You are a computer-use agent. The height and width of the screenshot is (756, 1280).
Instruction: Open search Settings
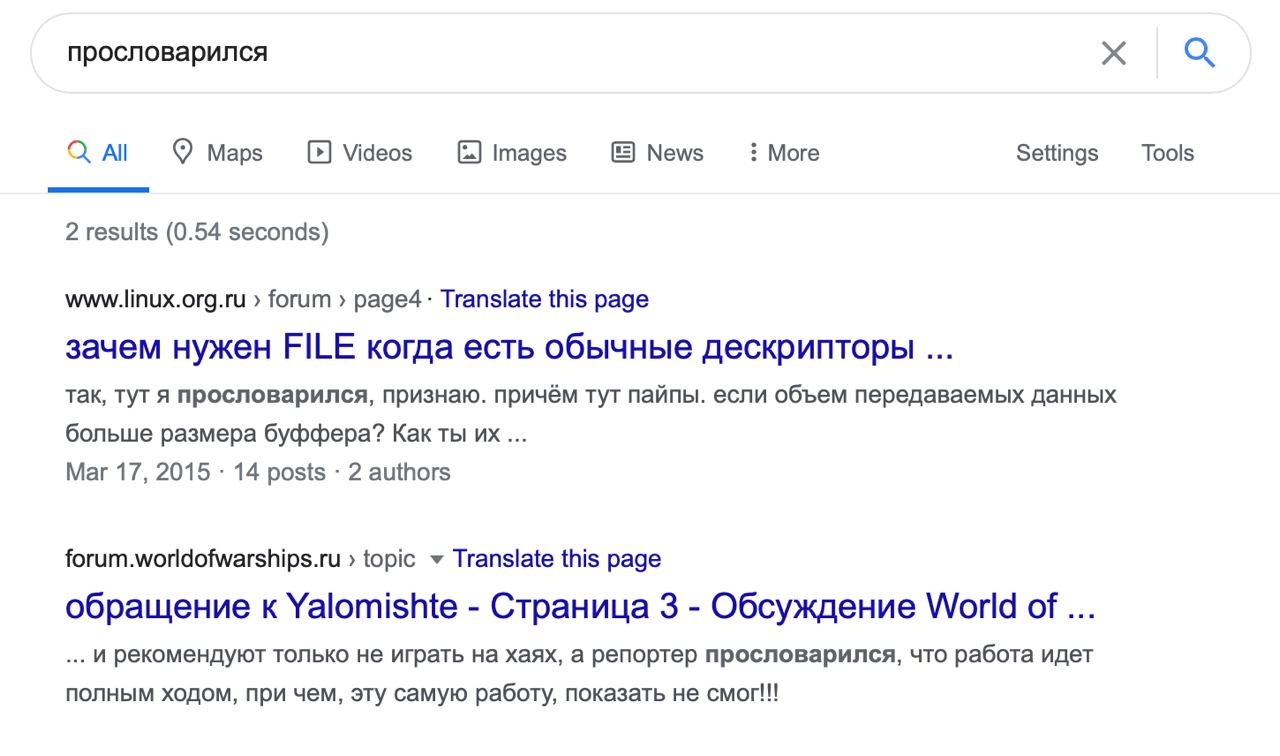[x=1057, y=153]
